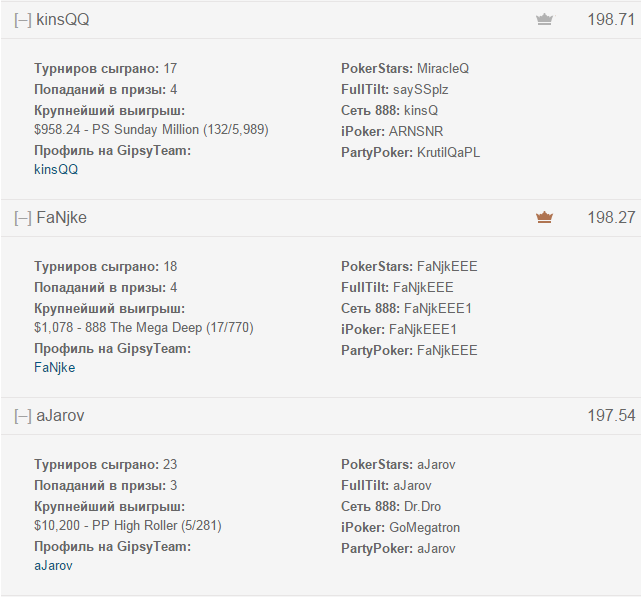Open FaNjke GipsyTeam profile link
Image resolution: width=643 pixels, height=597 pixels.
(55, 367)
